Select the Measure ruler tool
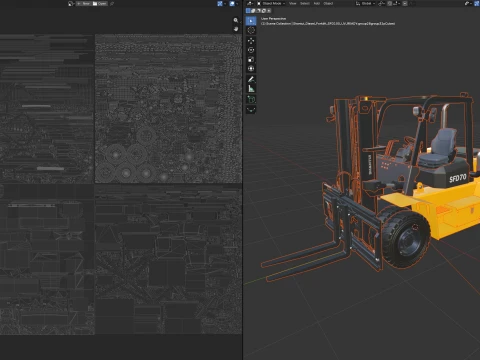The width and height of the screenshot is (480, 360). [251, 89]
